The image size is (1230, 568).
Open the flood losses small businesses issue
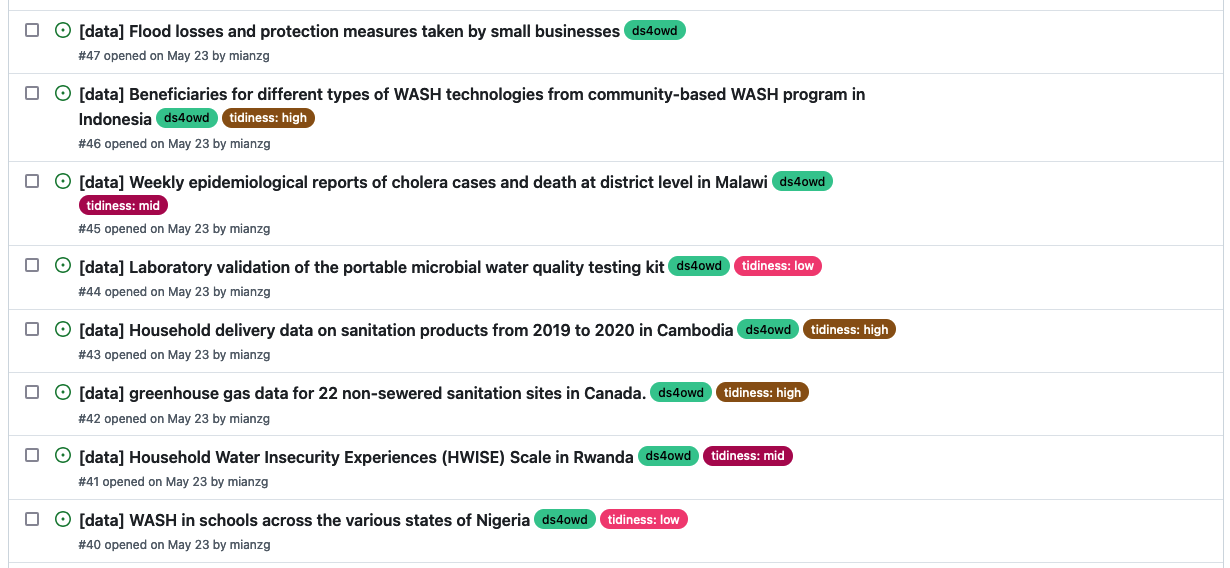[x=349, y=31]
